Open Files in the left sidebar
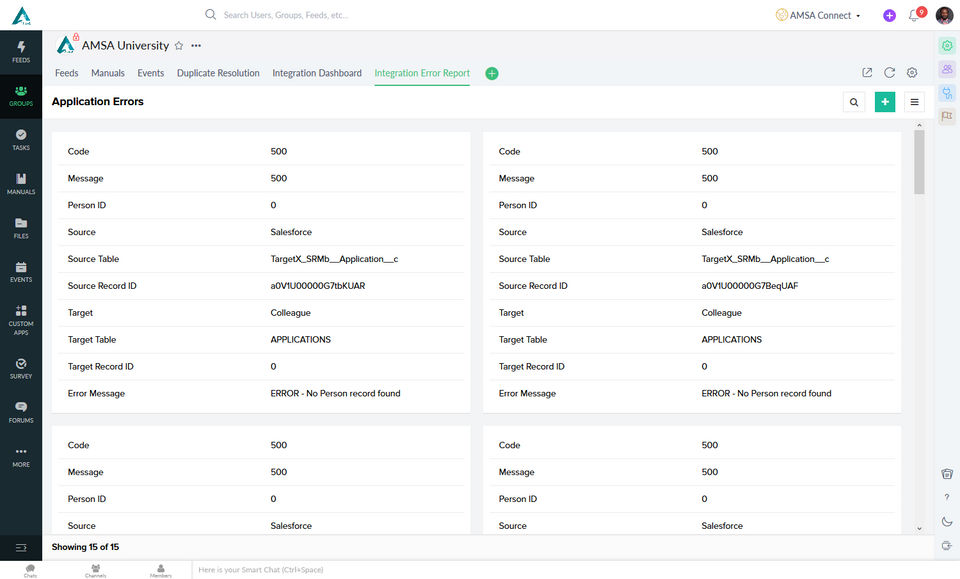Image resolution: width=960 pixels, height=579 pixels. tap(21, 228)
